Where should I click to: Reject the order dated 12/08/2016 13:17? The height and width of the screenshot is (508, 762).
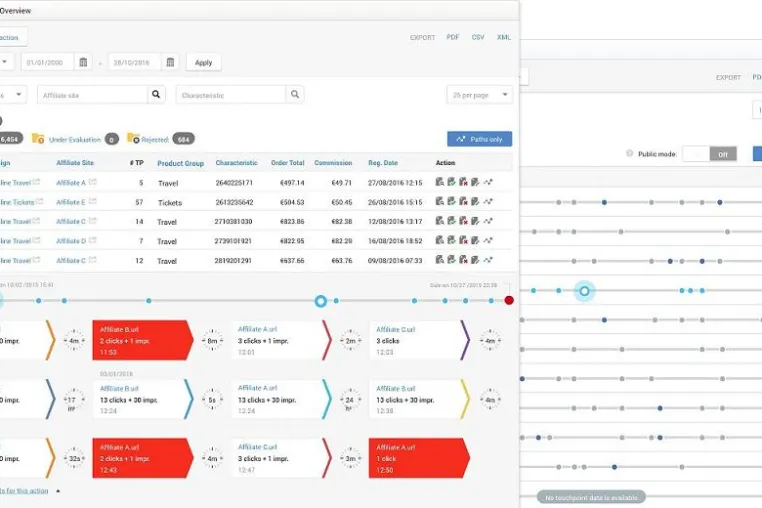click(464, 221)
